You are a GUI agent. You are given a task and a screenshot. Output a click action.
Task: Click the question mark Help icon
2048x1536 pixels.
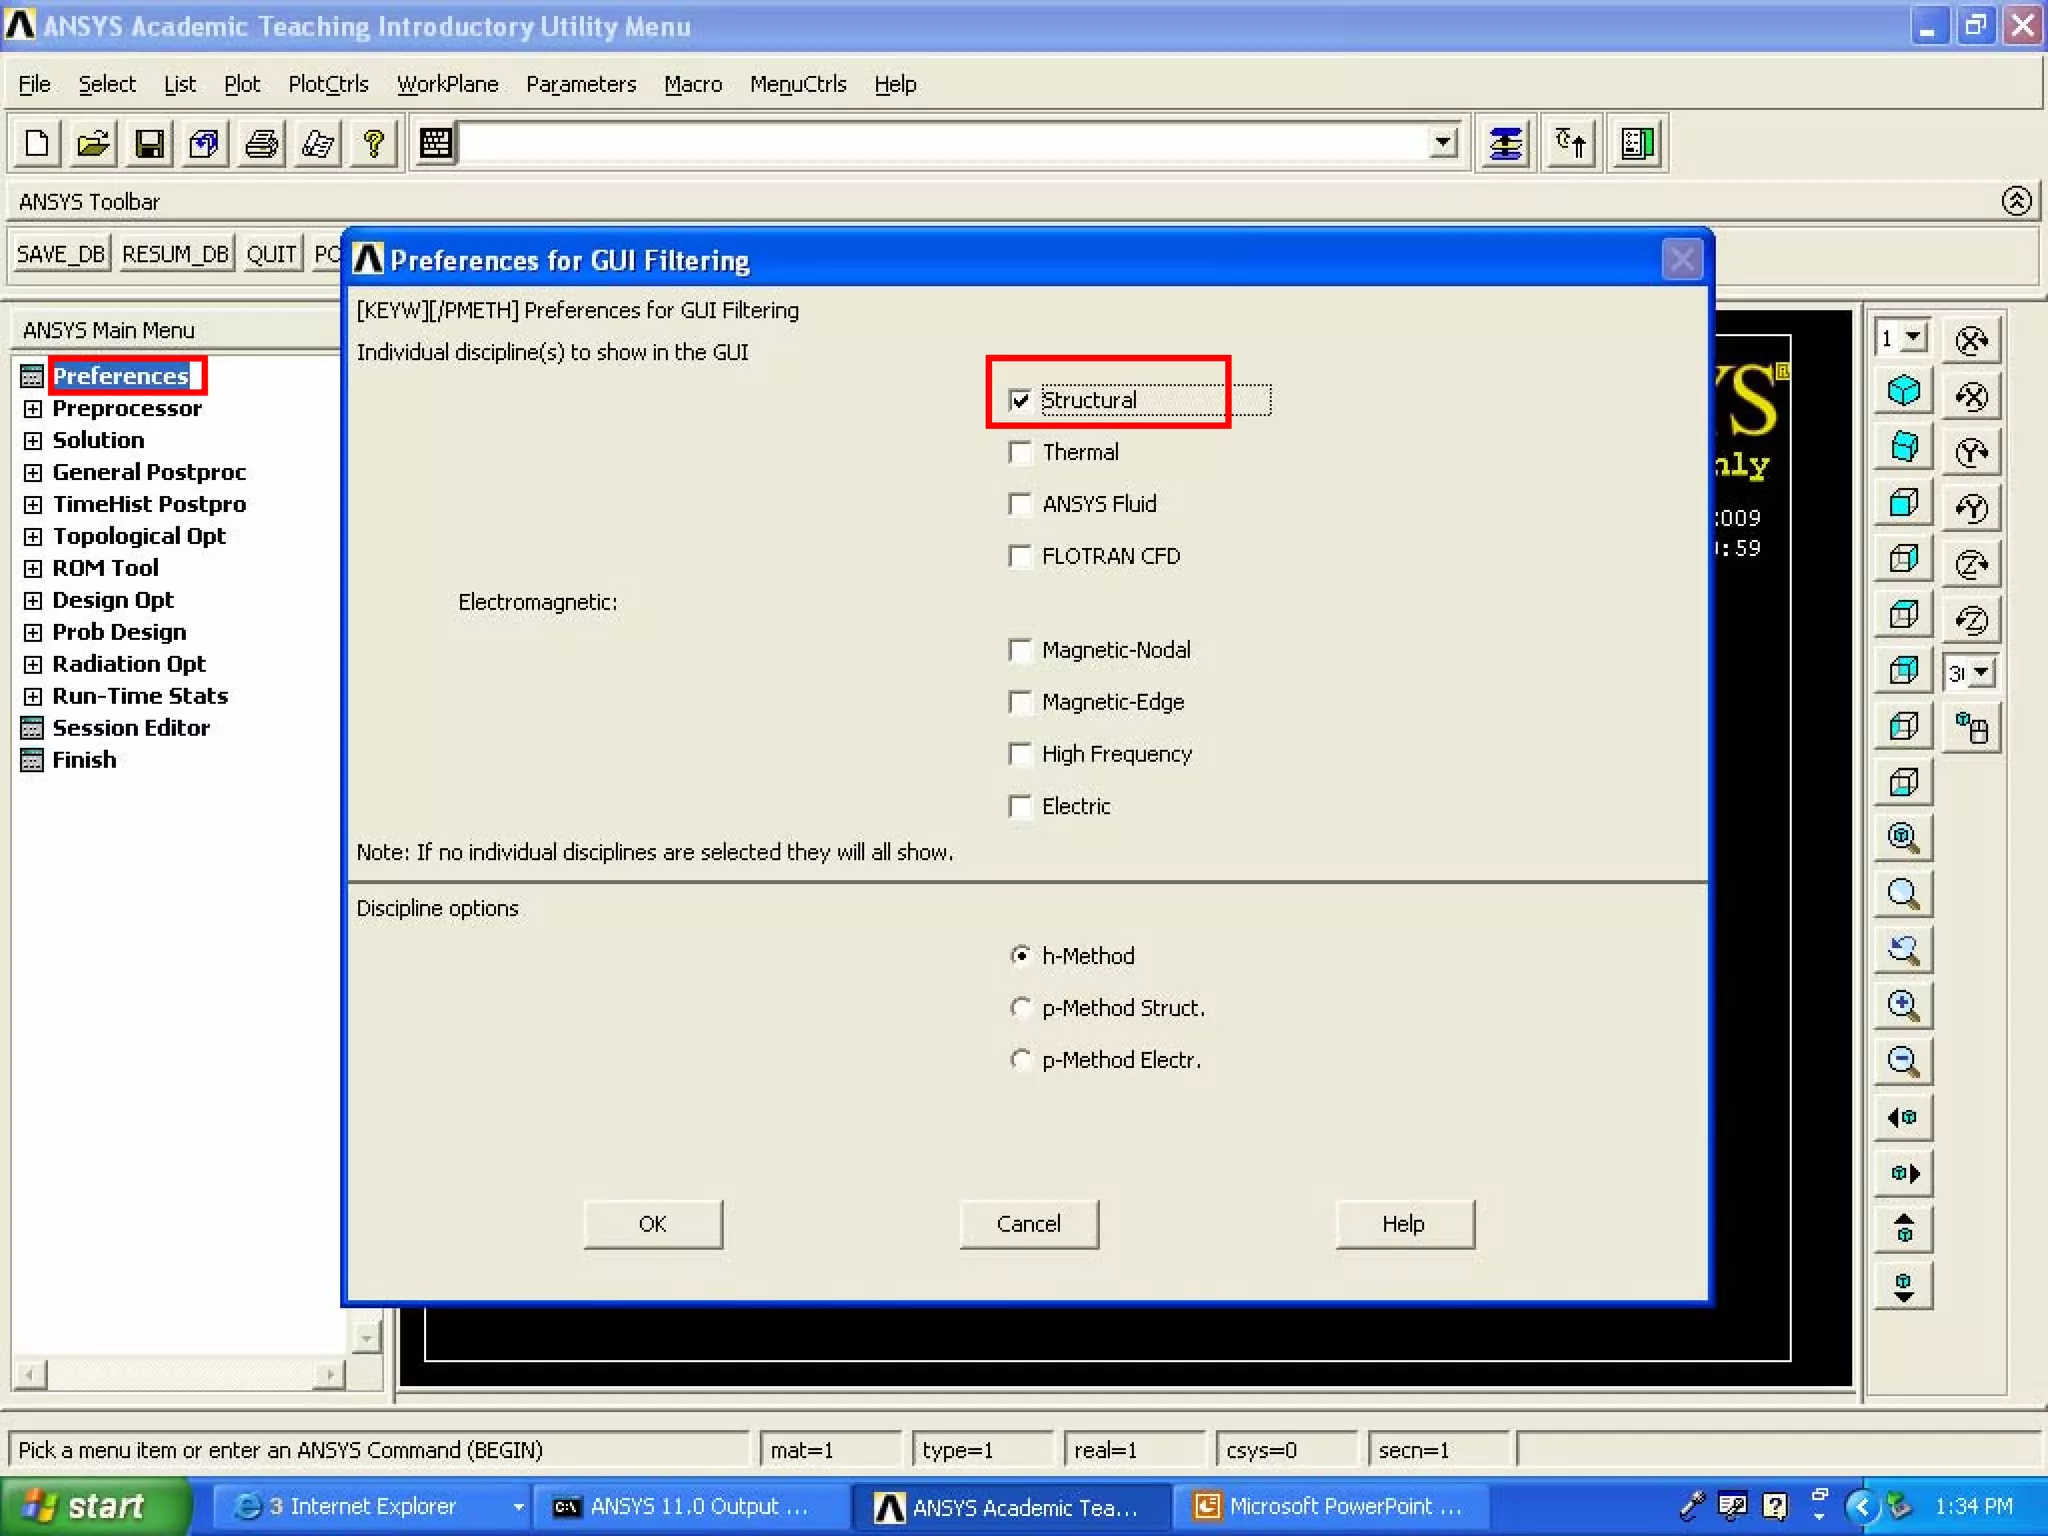(374, 144)
